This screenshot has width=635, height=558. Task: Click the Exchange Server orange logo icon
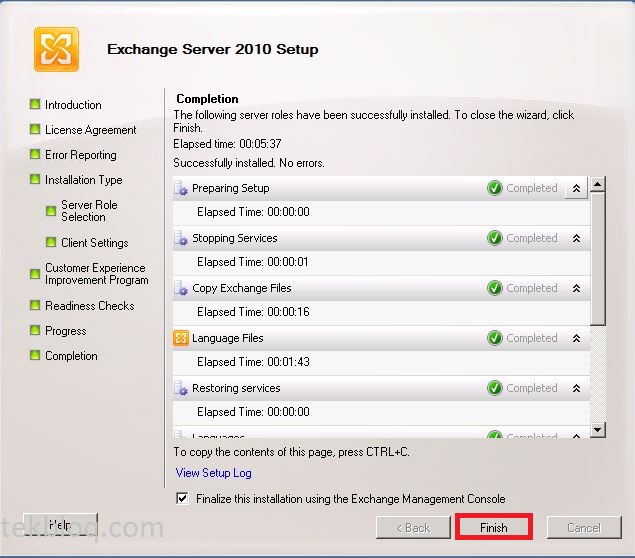tap(57, 49)
